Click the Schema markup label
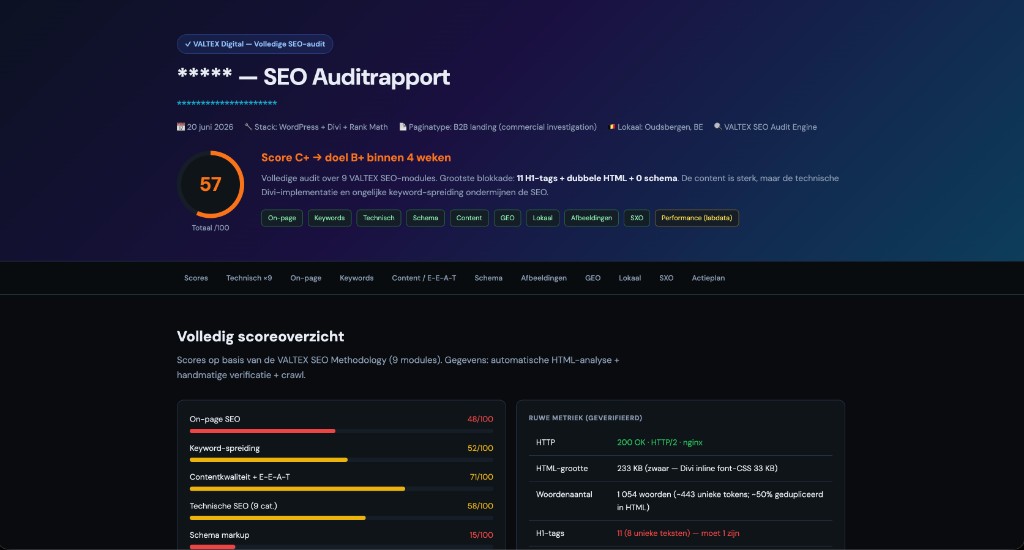This screenshot has width=1024, height=550. [219, 535]
